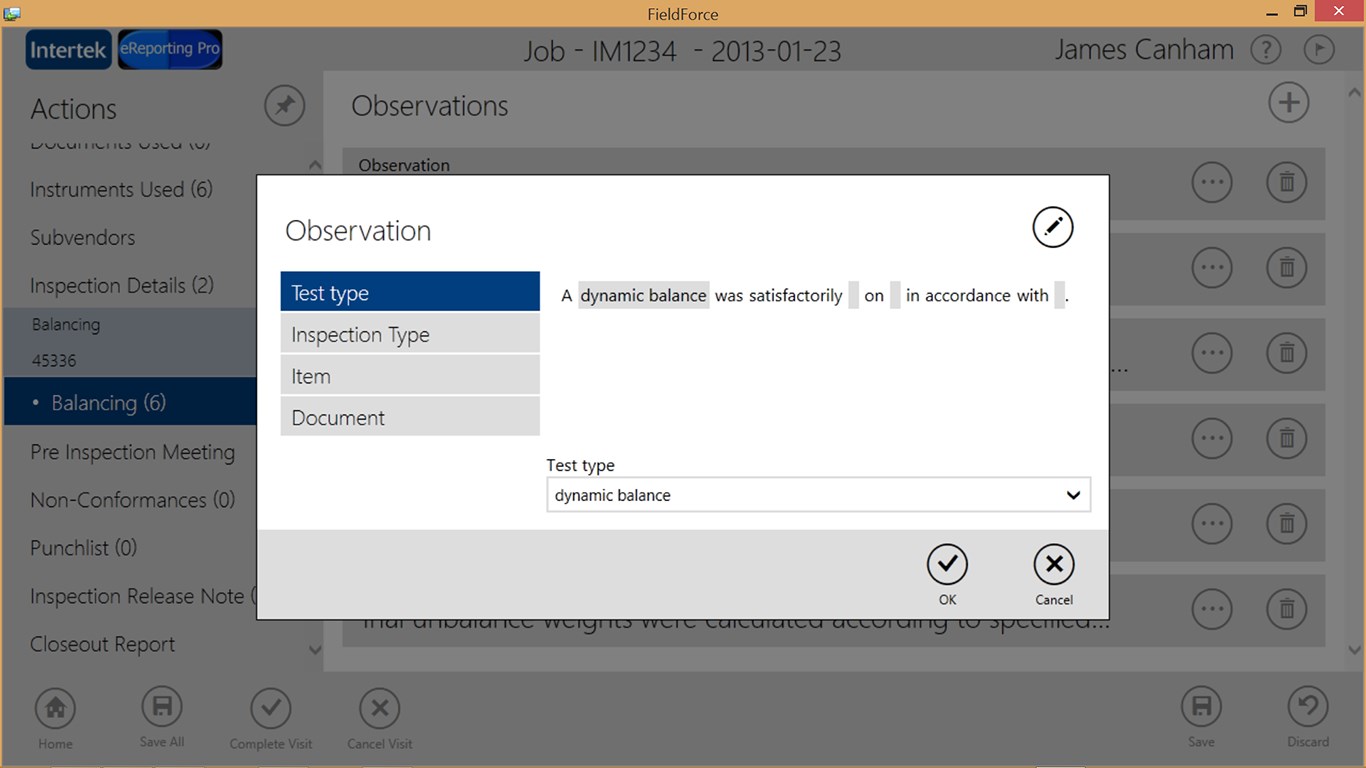This screenshot has height=768, width=1366.
Task: Click the Complete Visit checkmark icon
Action: tap(270, 708)
